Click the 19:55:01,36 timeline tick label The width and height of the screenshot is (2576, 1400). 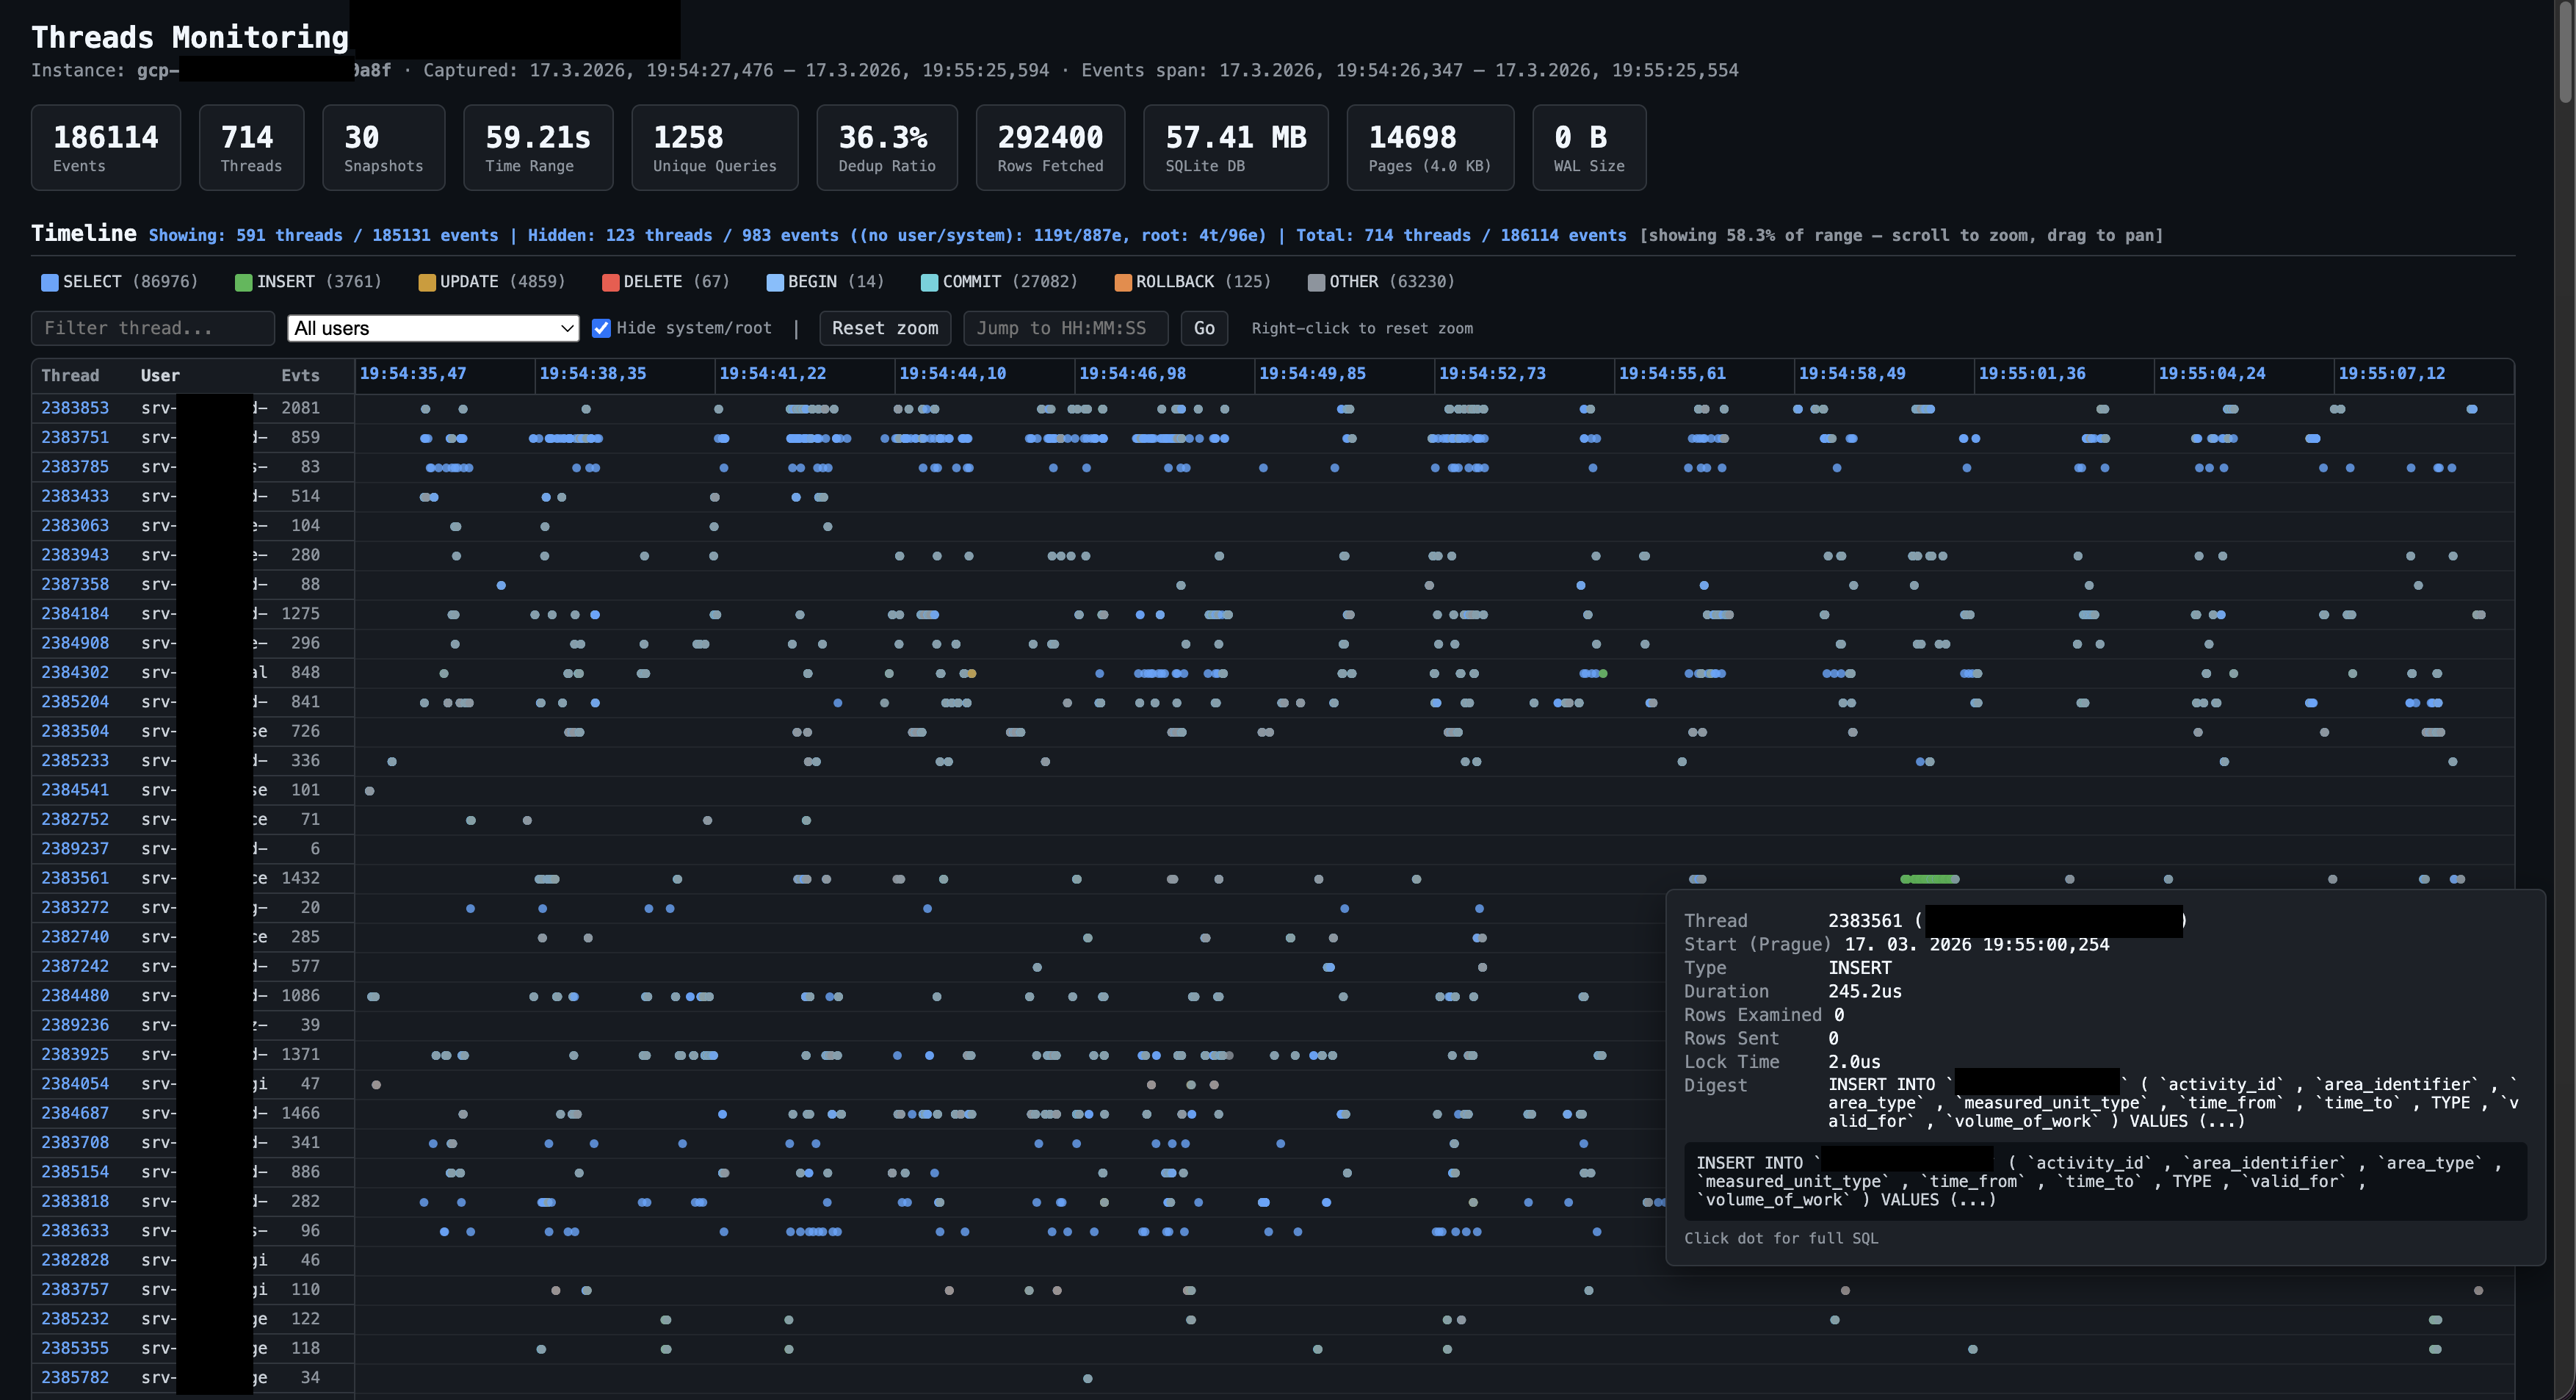[2032, 373]
